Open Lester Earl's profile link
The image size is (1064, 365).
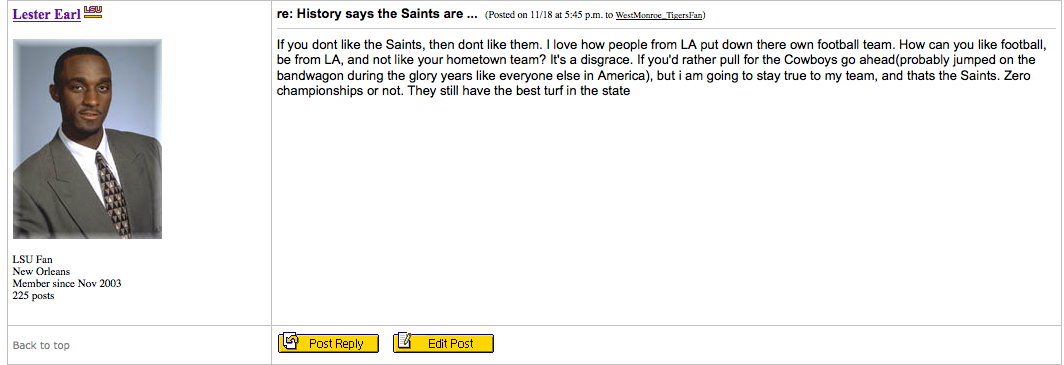click(x=46, y=14)
